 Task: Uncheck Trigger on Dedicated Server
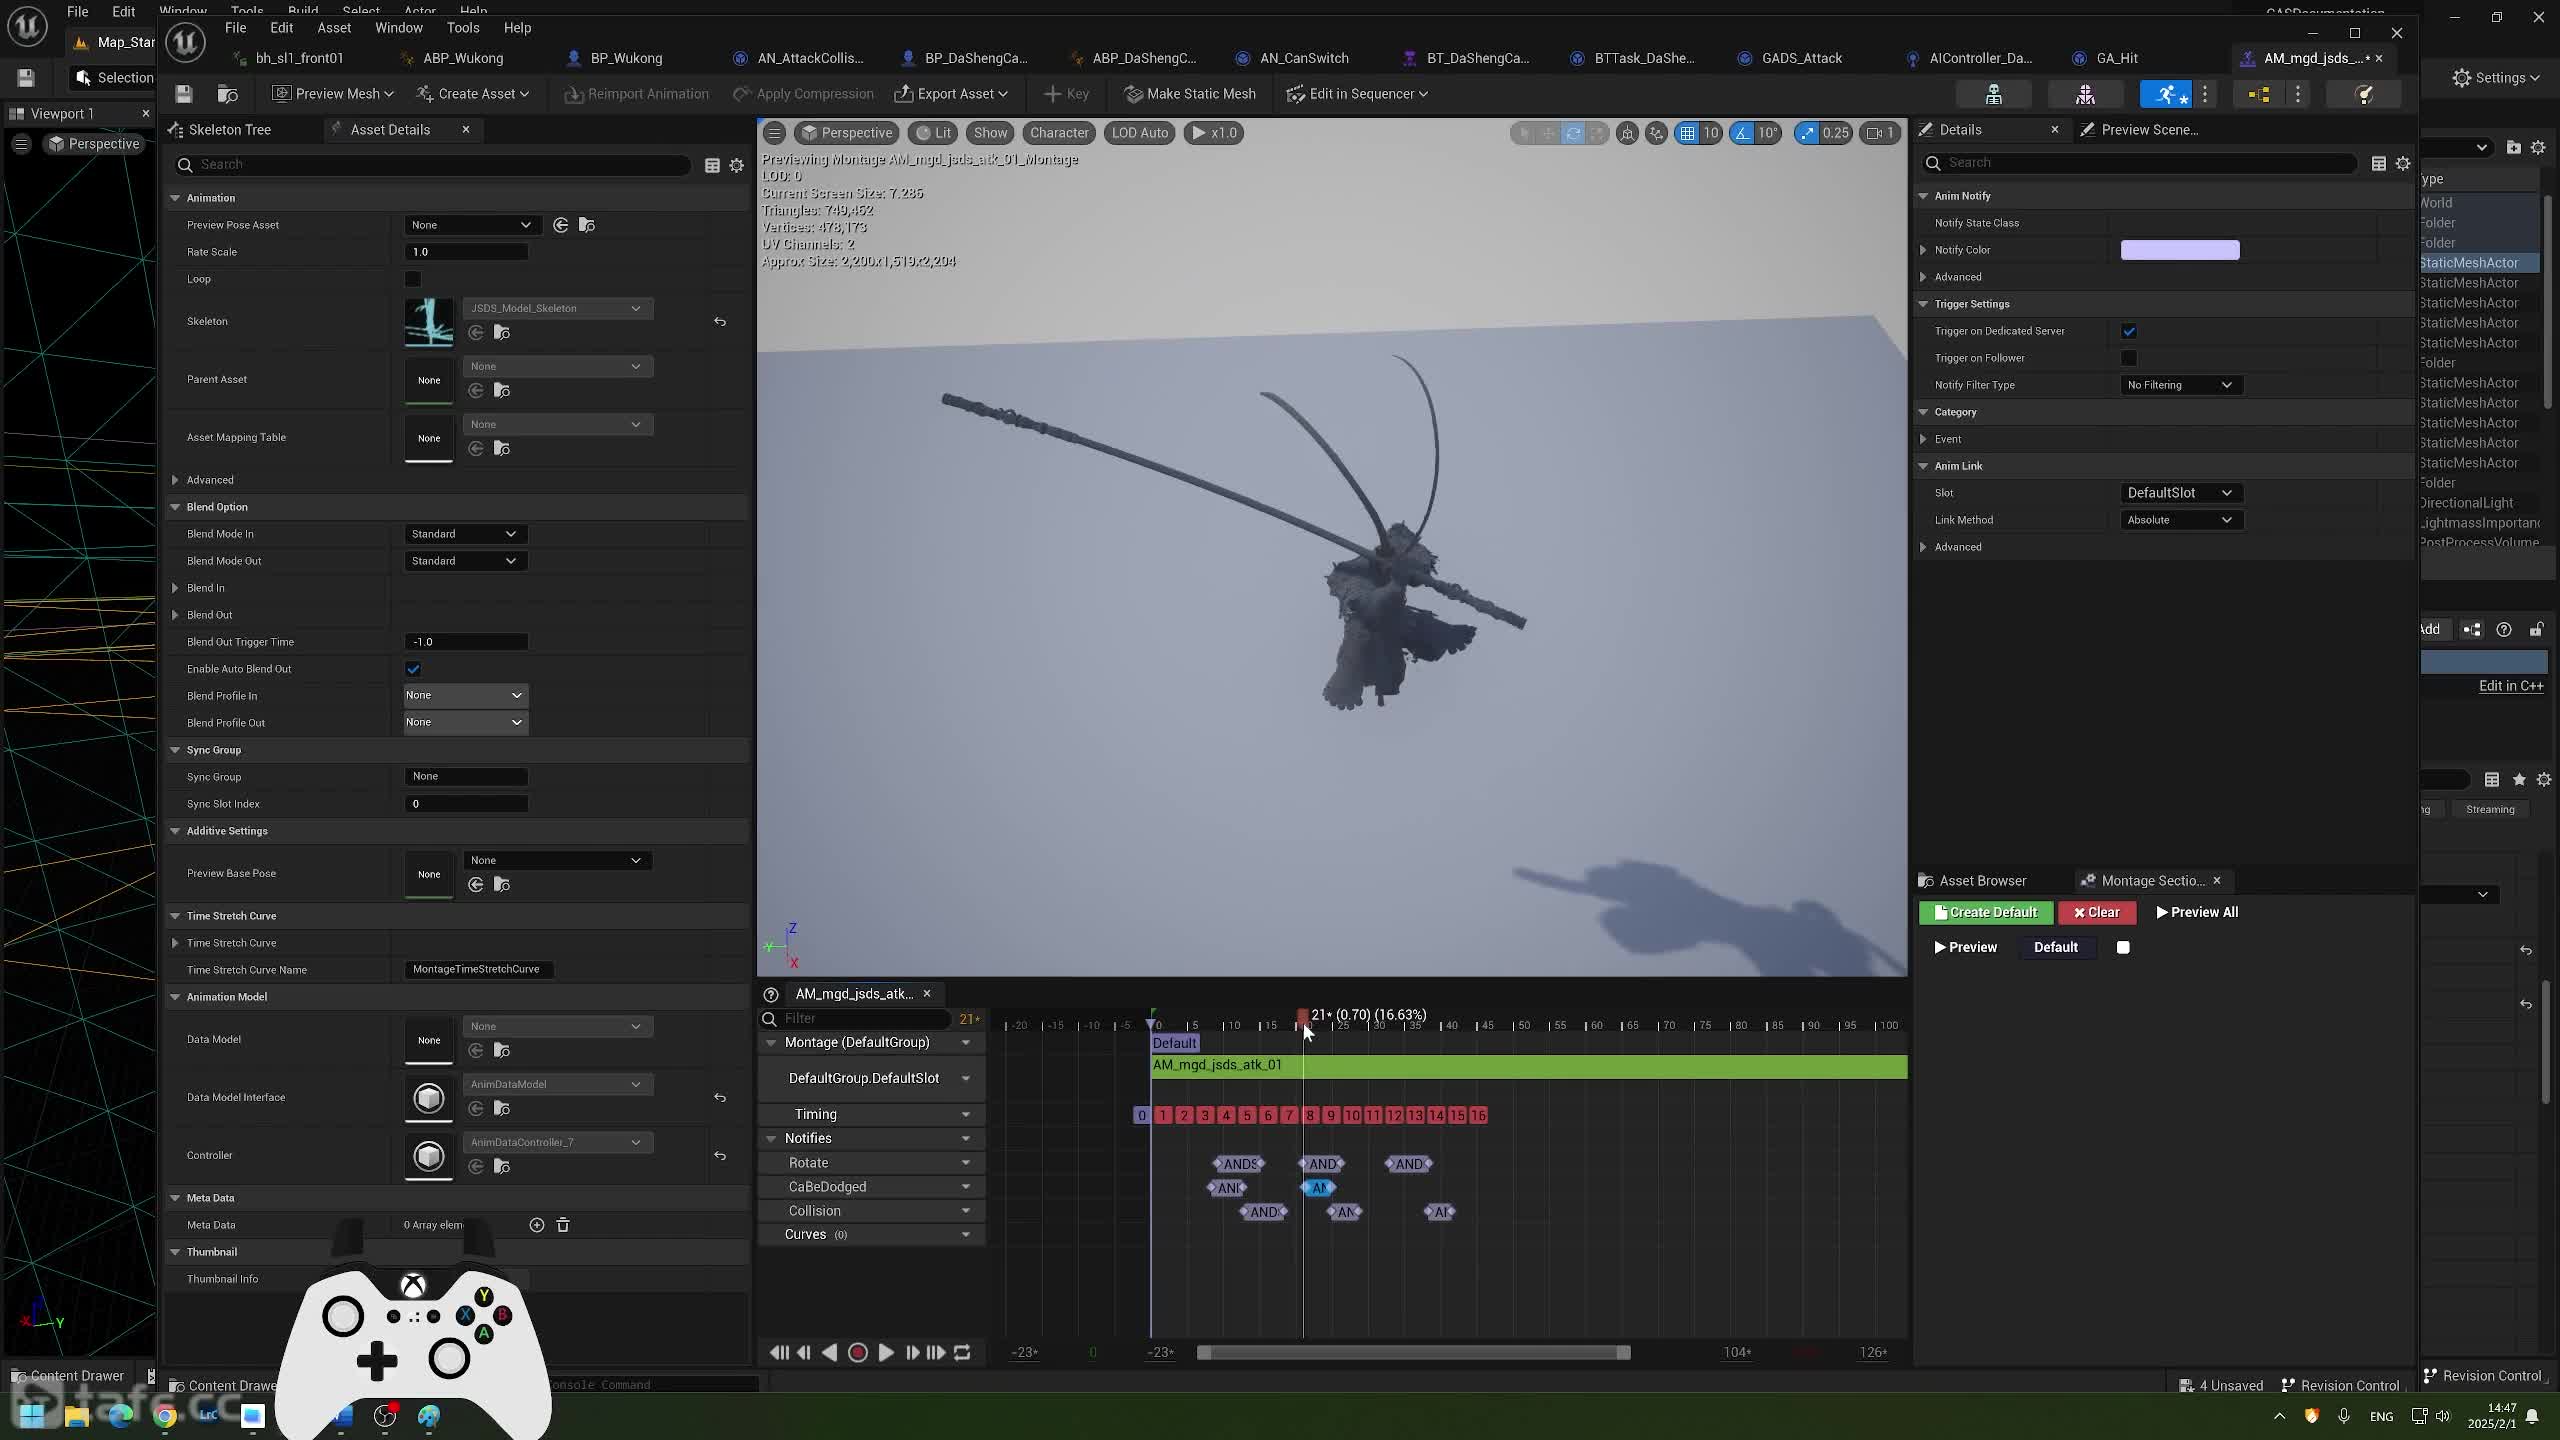(x=2129, y=331)
